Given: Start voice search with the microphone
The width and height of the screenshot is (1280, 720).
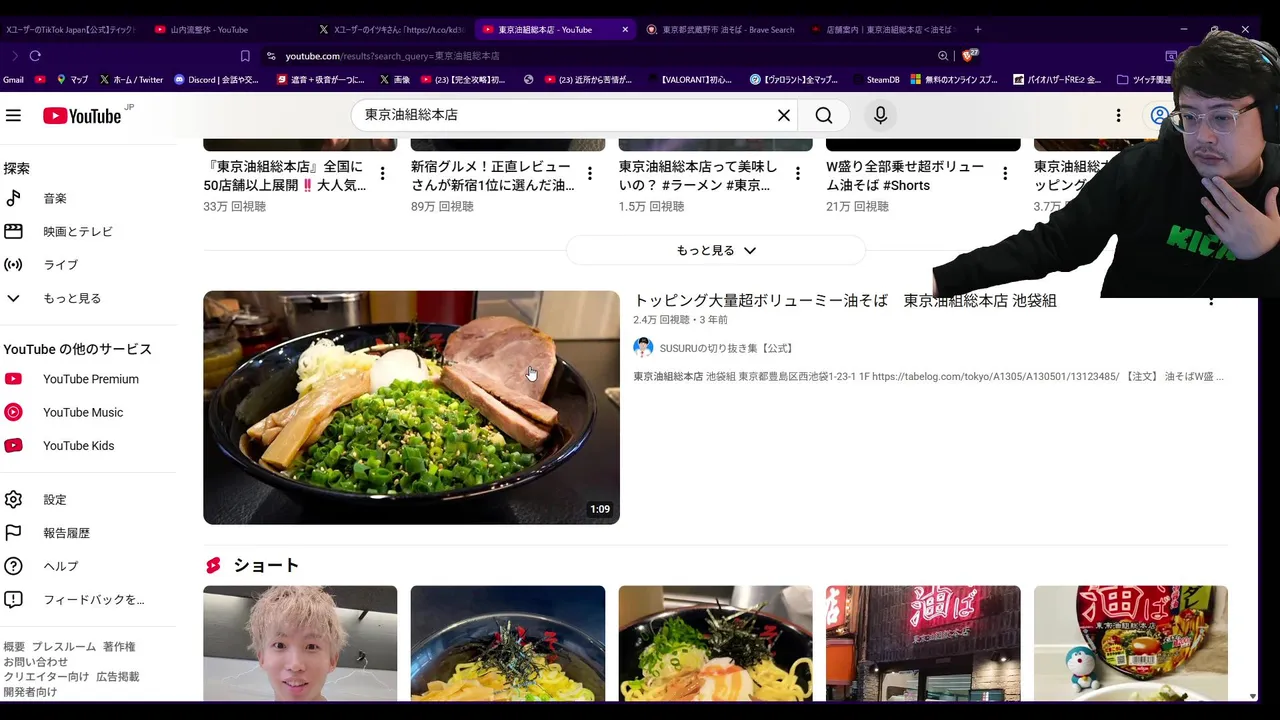Looking at the screenshot, I should tap(880, 115).
